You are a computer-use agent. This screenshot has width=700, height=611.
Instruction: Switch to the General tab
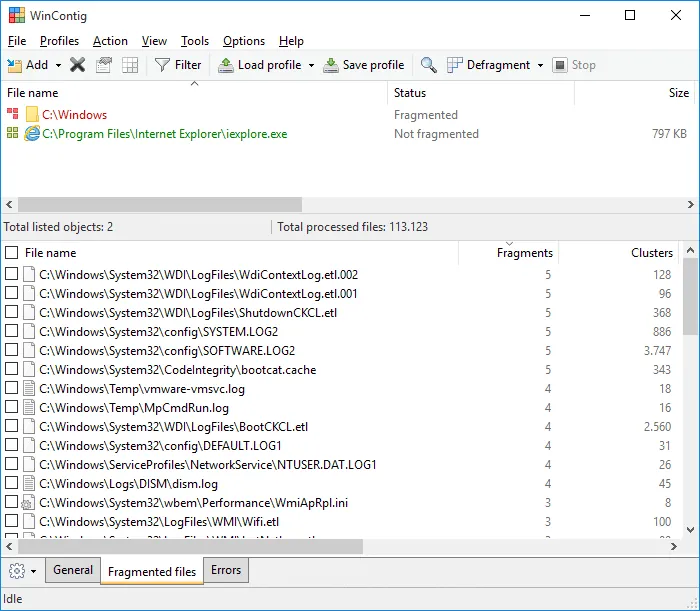pyautogui.click(x=73, y=570)
